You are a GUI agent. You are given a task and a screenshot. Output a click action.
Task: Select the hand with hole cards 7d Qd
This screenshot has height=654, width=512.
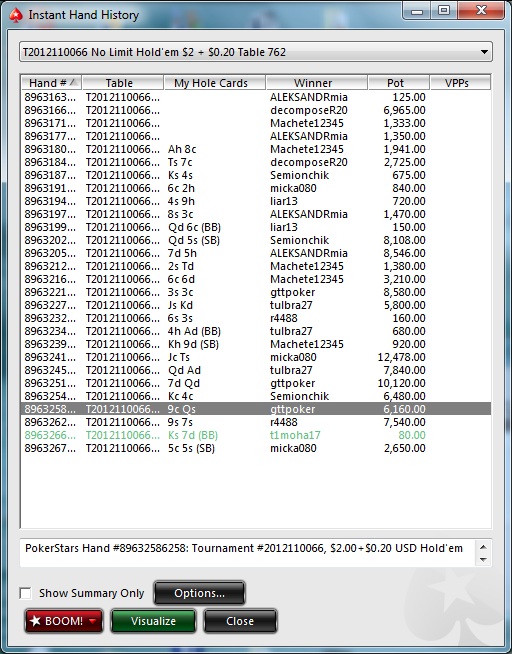256,383
